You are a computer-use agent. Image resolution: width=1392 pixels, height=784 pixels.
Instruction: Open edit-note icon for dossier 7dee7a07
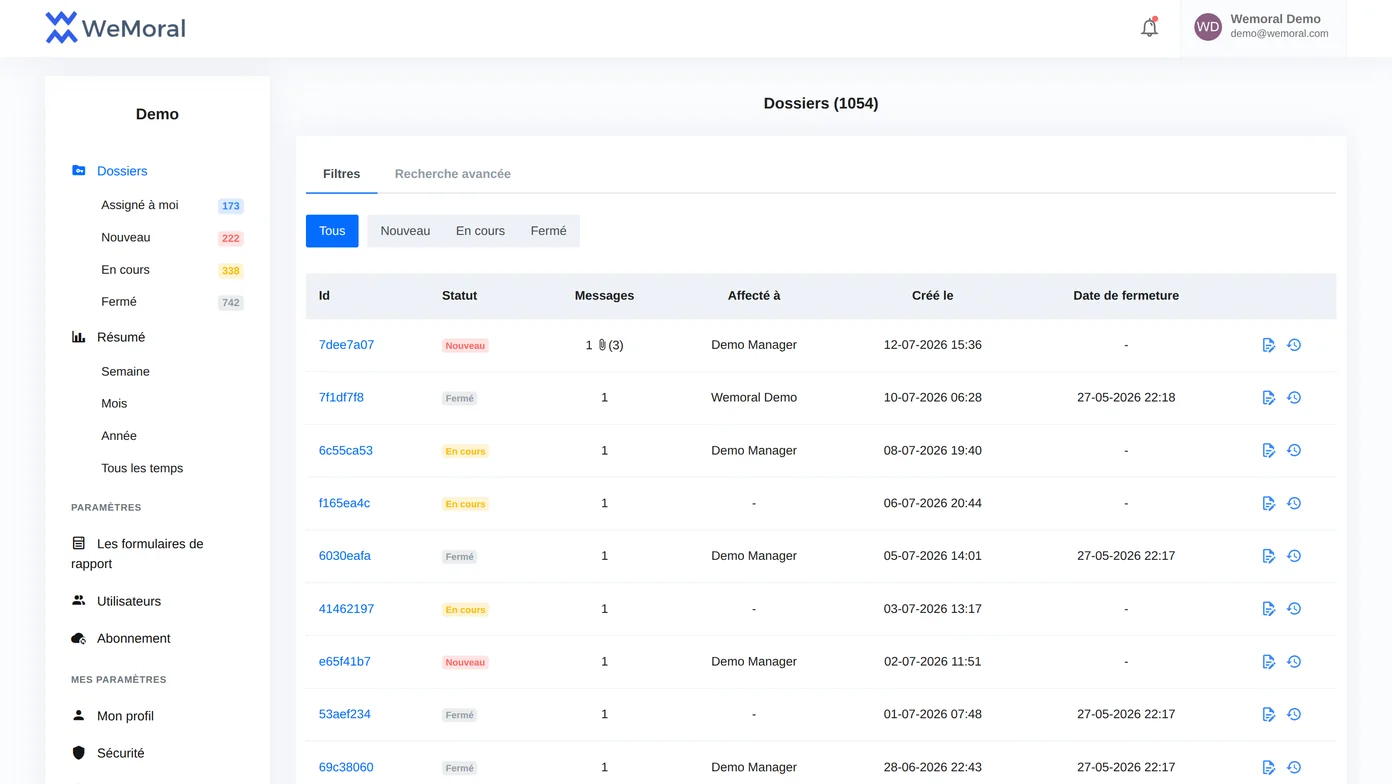point(1268,345)
